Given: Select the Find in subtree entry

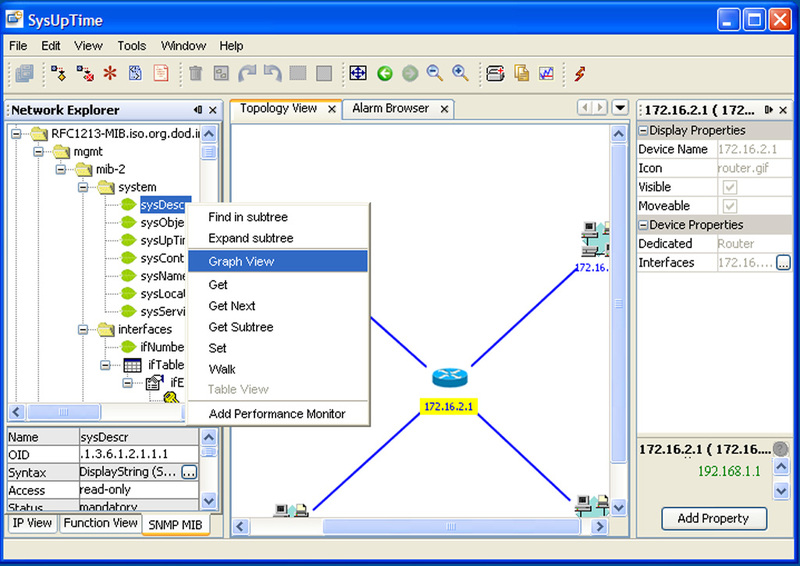Looking at the screenshot, I should coord(278,217).
